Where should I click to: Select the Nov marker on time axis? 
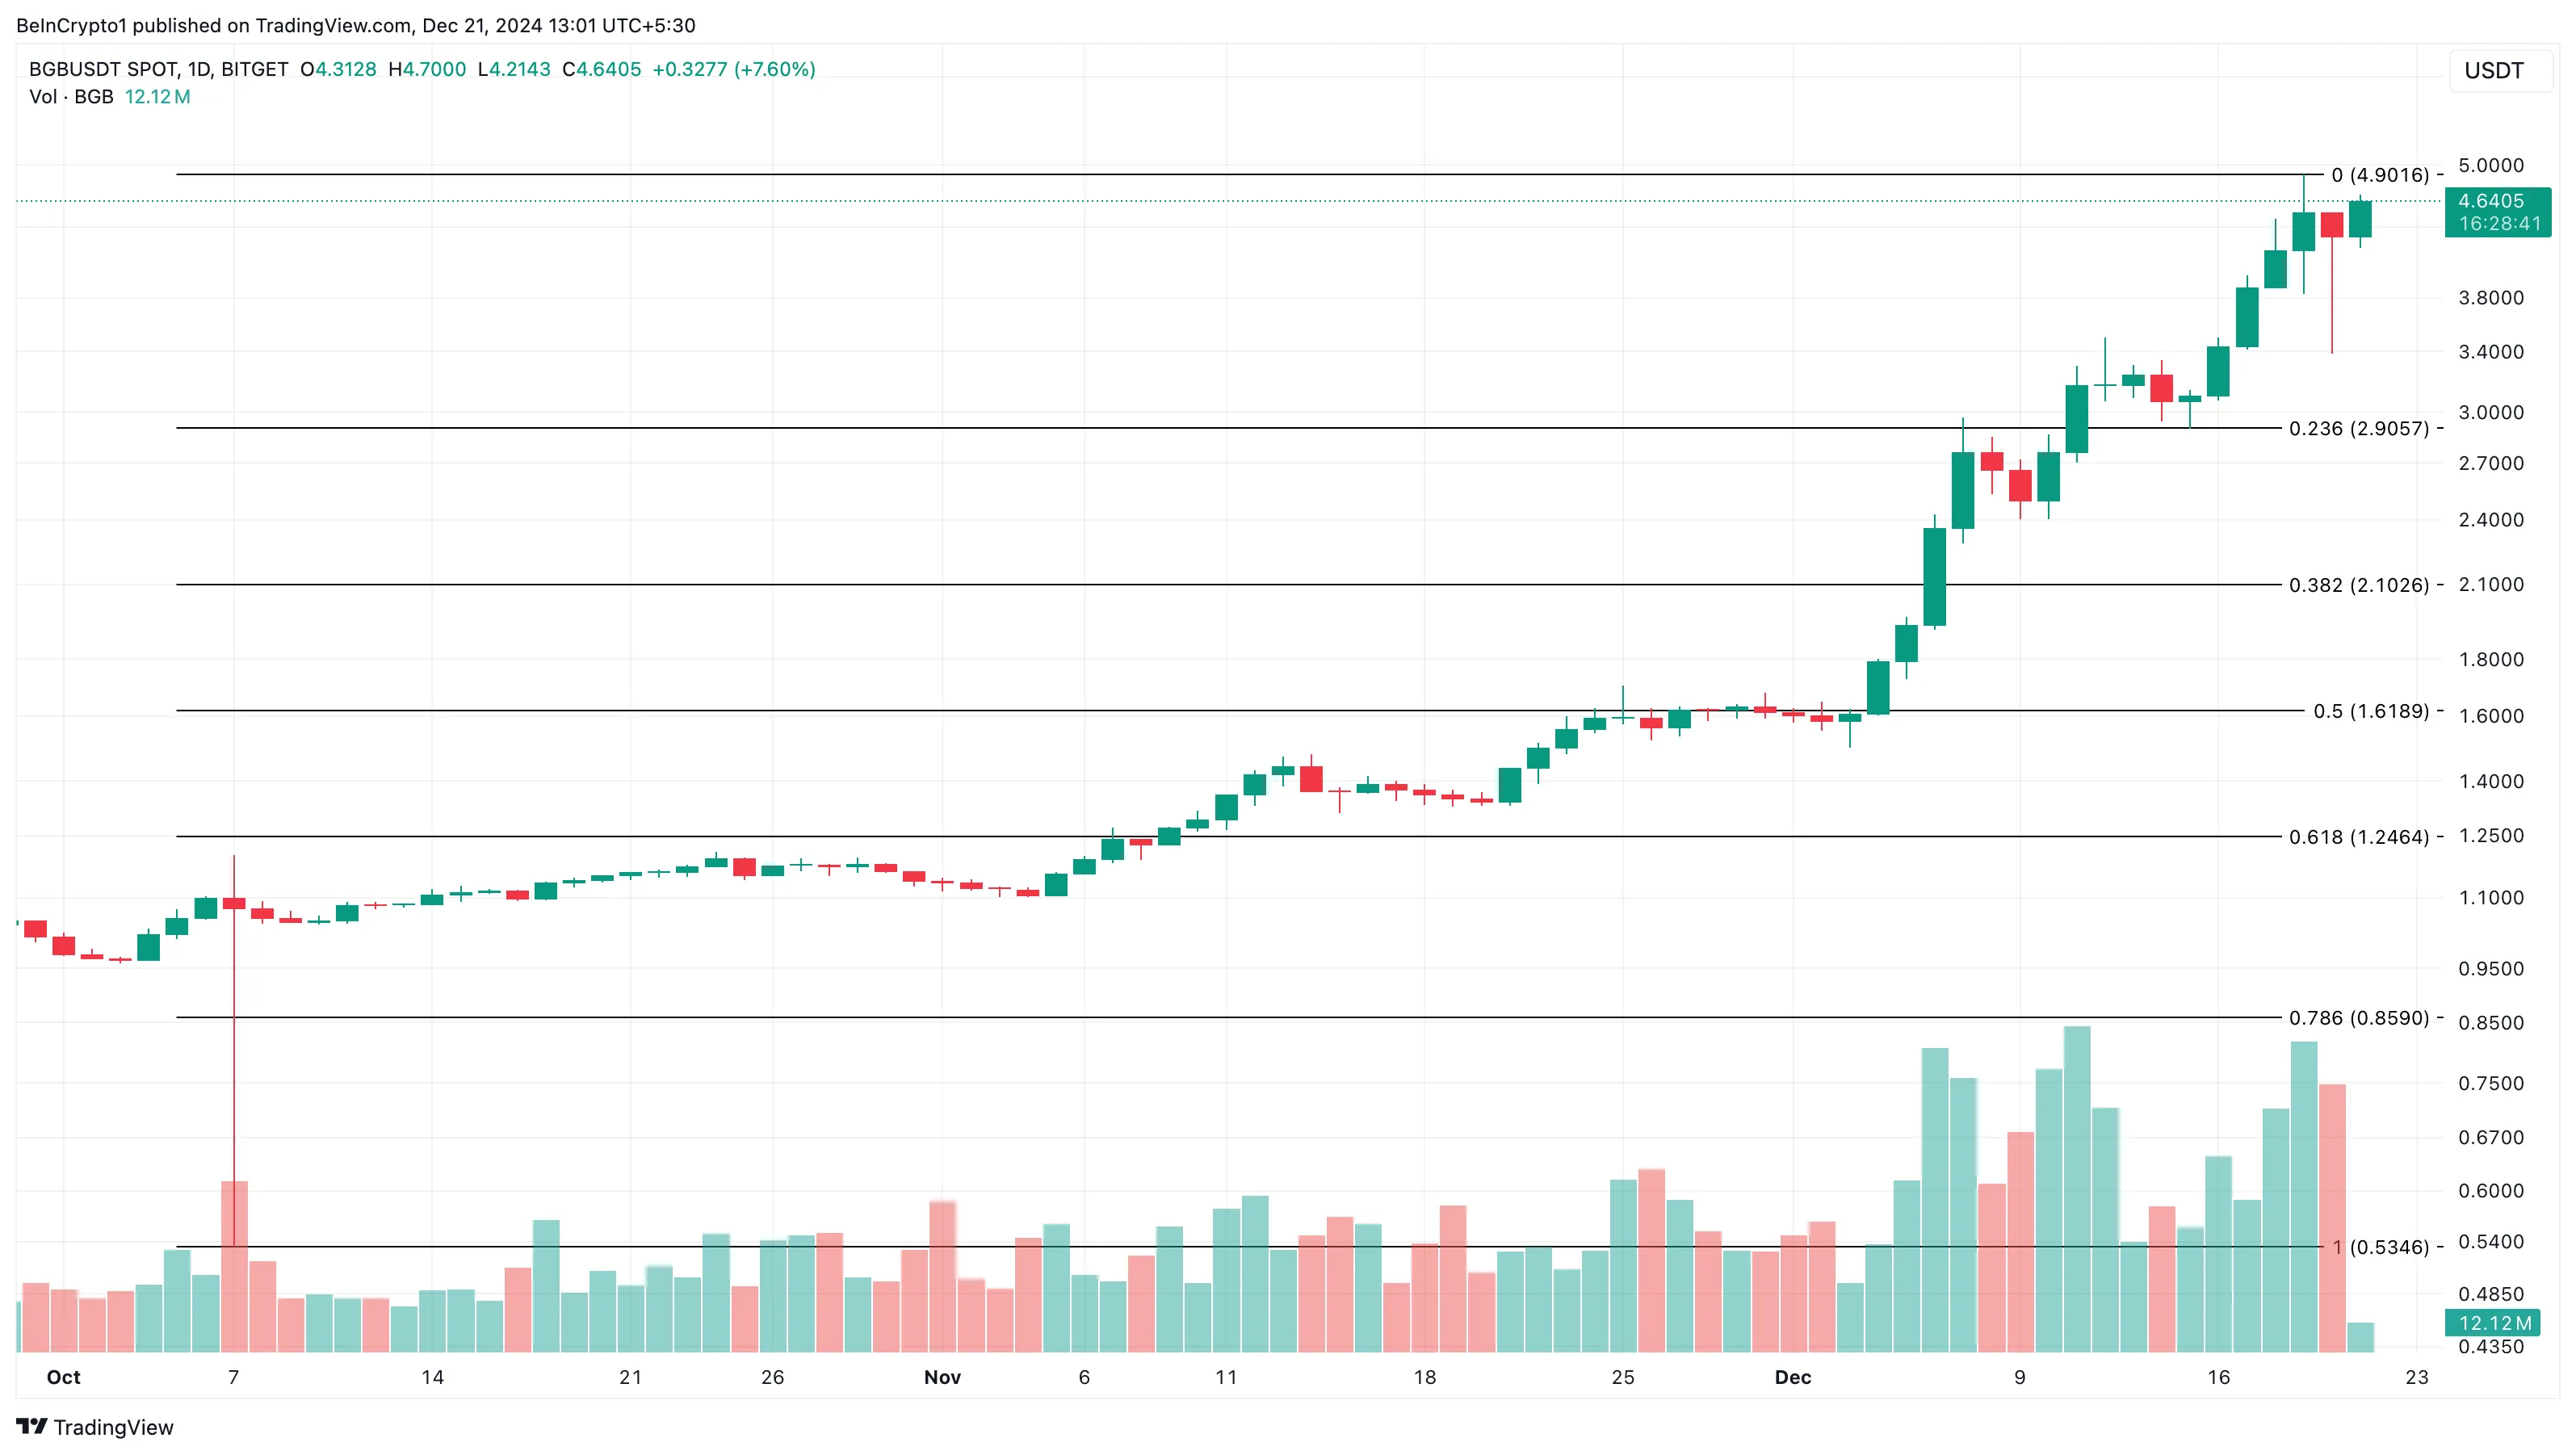click(x=942, y=1377)
